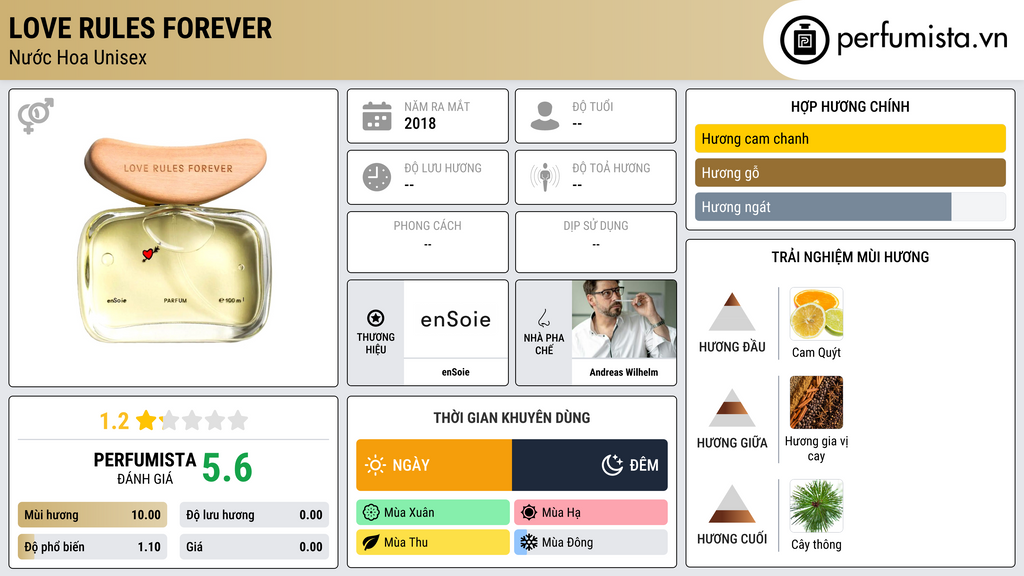Image resolution: width=1024 pixels, height=576 pixels.
Task: Click the unisex gender symbol icon
Action: click(x=36, y=116)
